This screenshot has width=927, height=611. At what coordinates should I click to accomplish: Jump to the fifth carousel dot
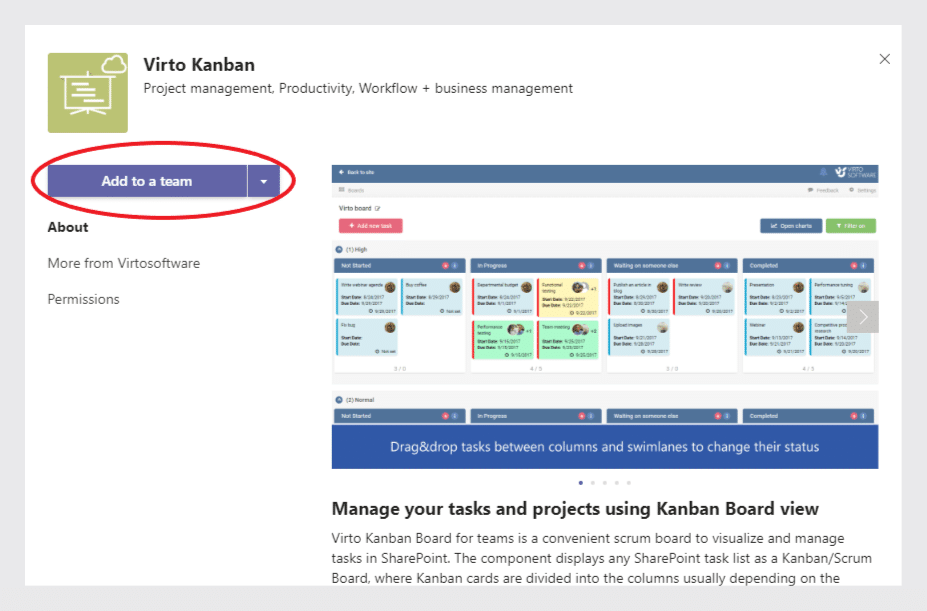629,483
